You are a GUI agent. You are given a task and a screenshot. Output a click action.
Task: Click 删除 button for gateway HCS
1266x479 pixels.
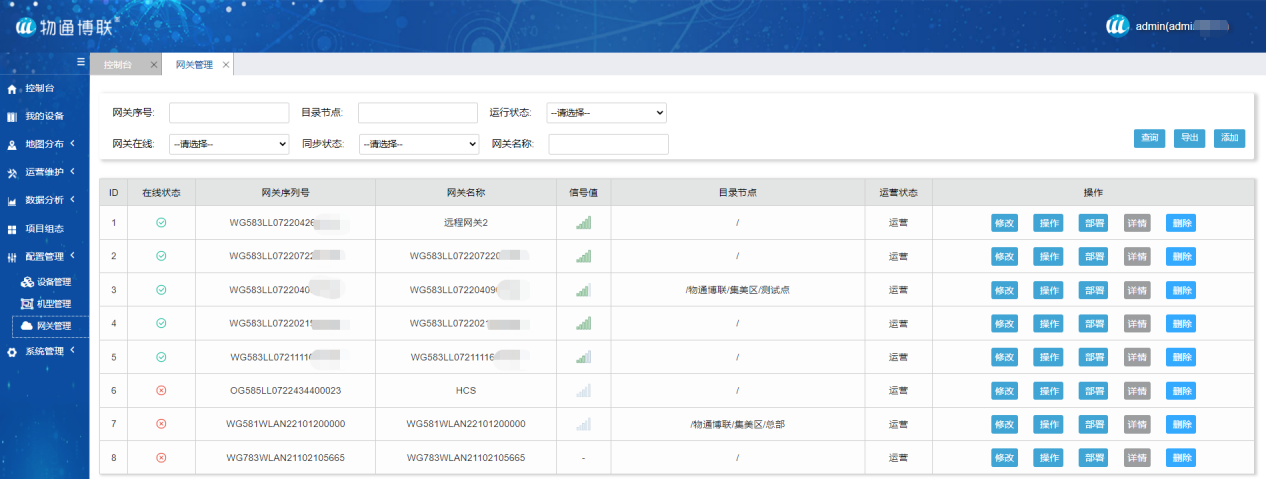[x=1180, y=390]
